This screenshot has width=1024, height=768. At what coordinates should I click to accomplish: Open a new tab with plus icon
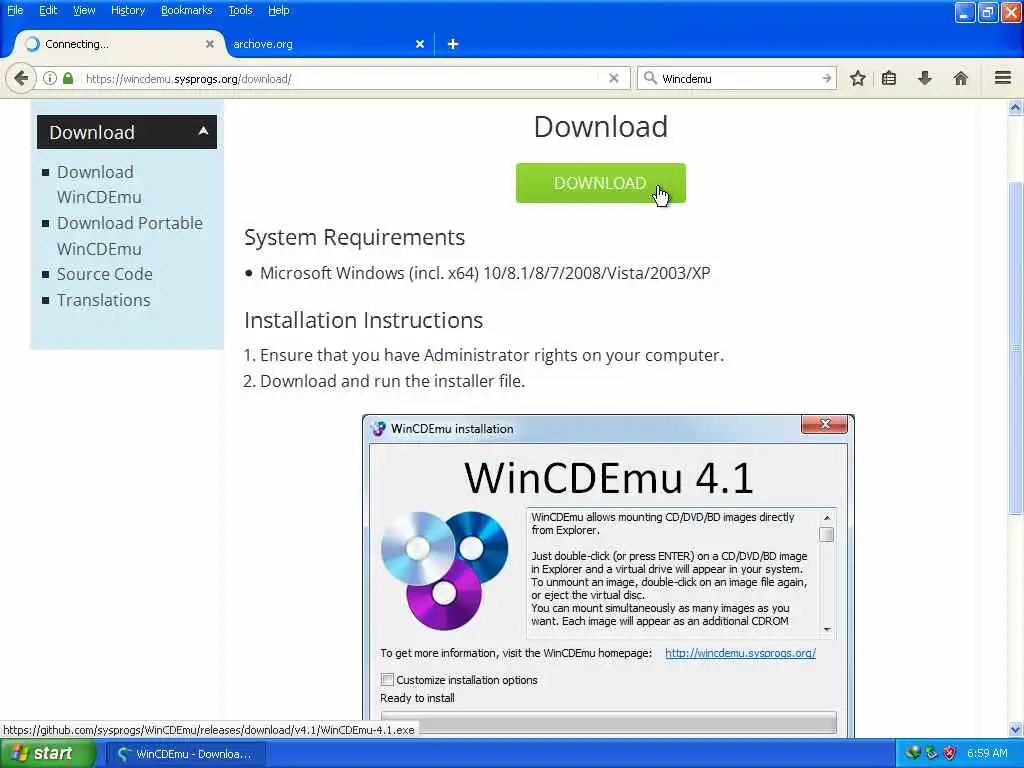click(x=453, y=44)
